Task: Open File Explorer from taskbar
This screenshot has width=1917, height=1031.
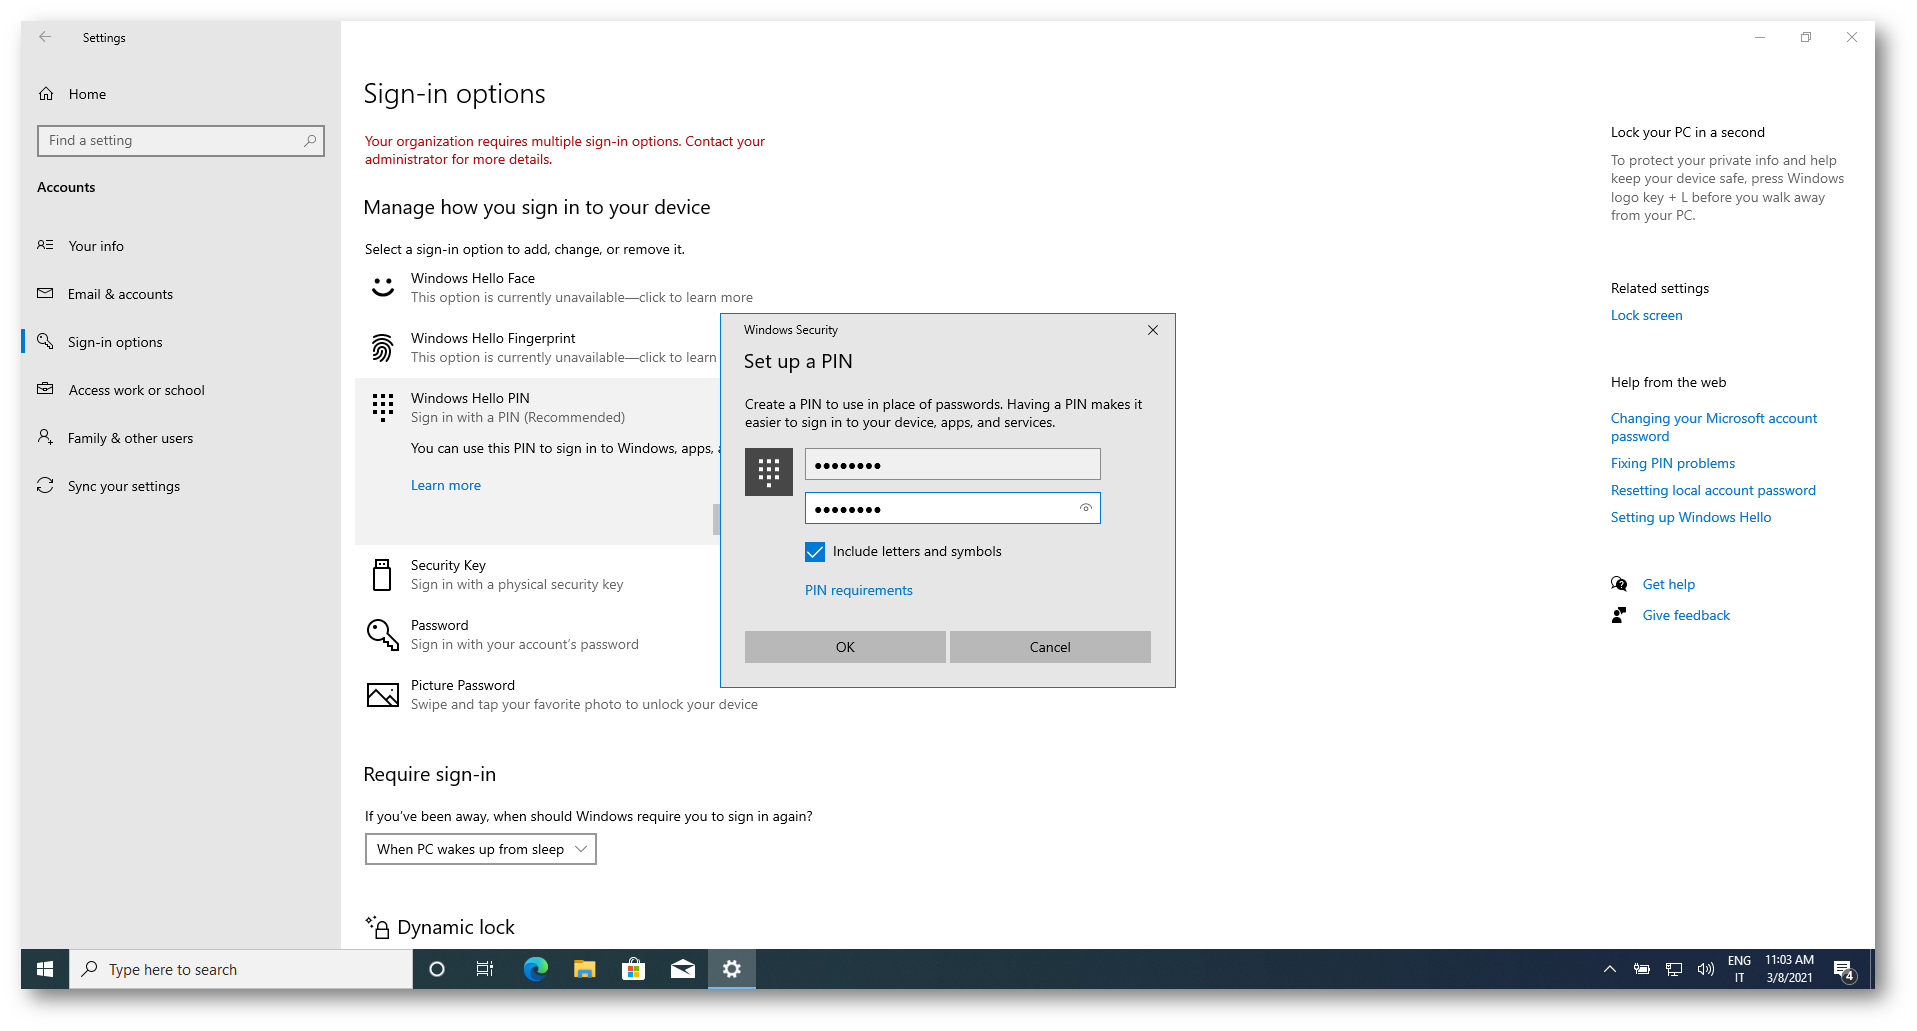Action: click(584, 969)
